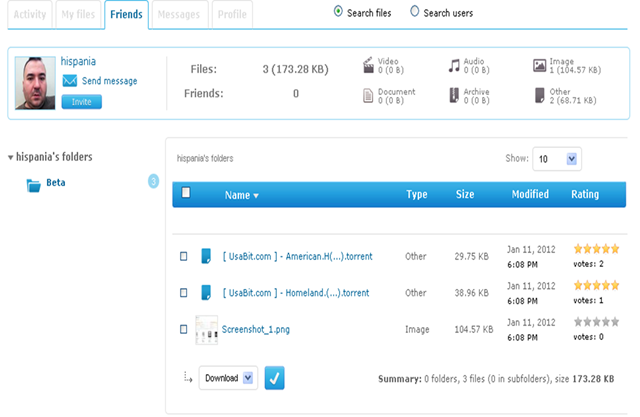Click the blue checkmark apply button
The height and width of the screenshot is (417, 640).
(x=274, y=378)
